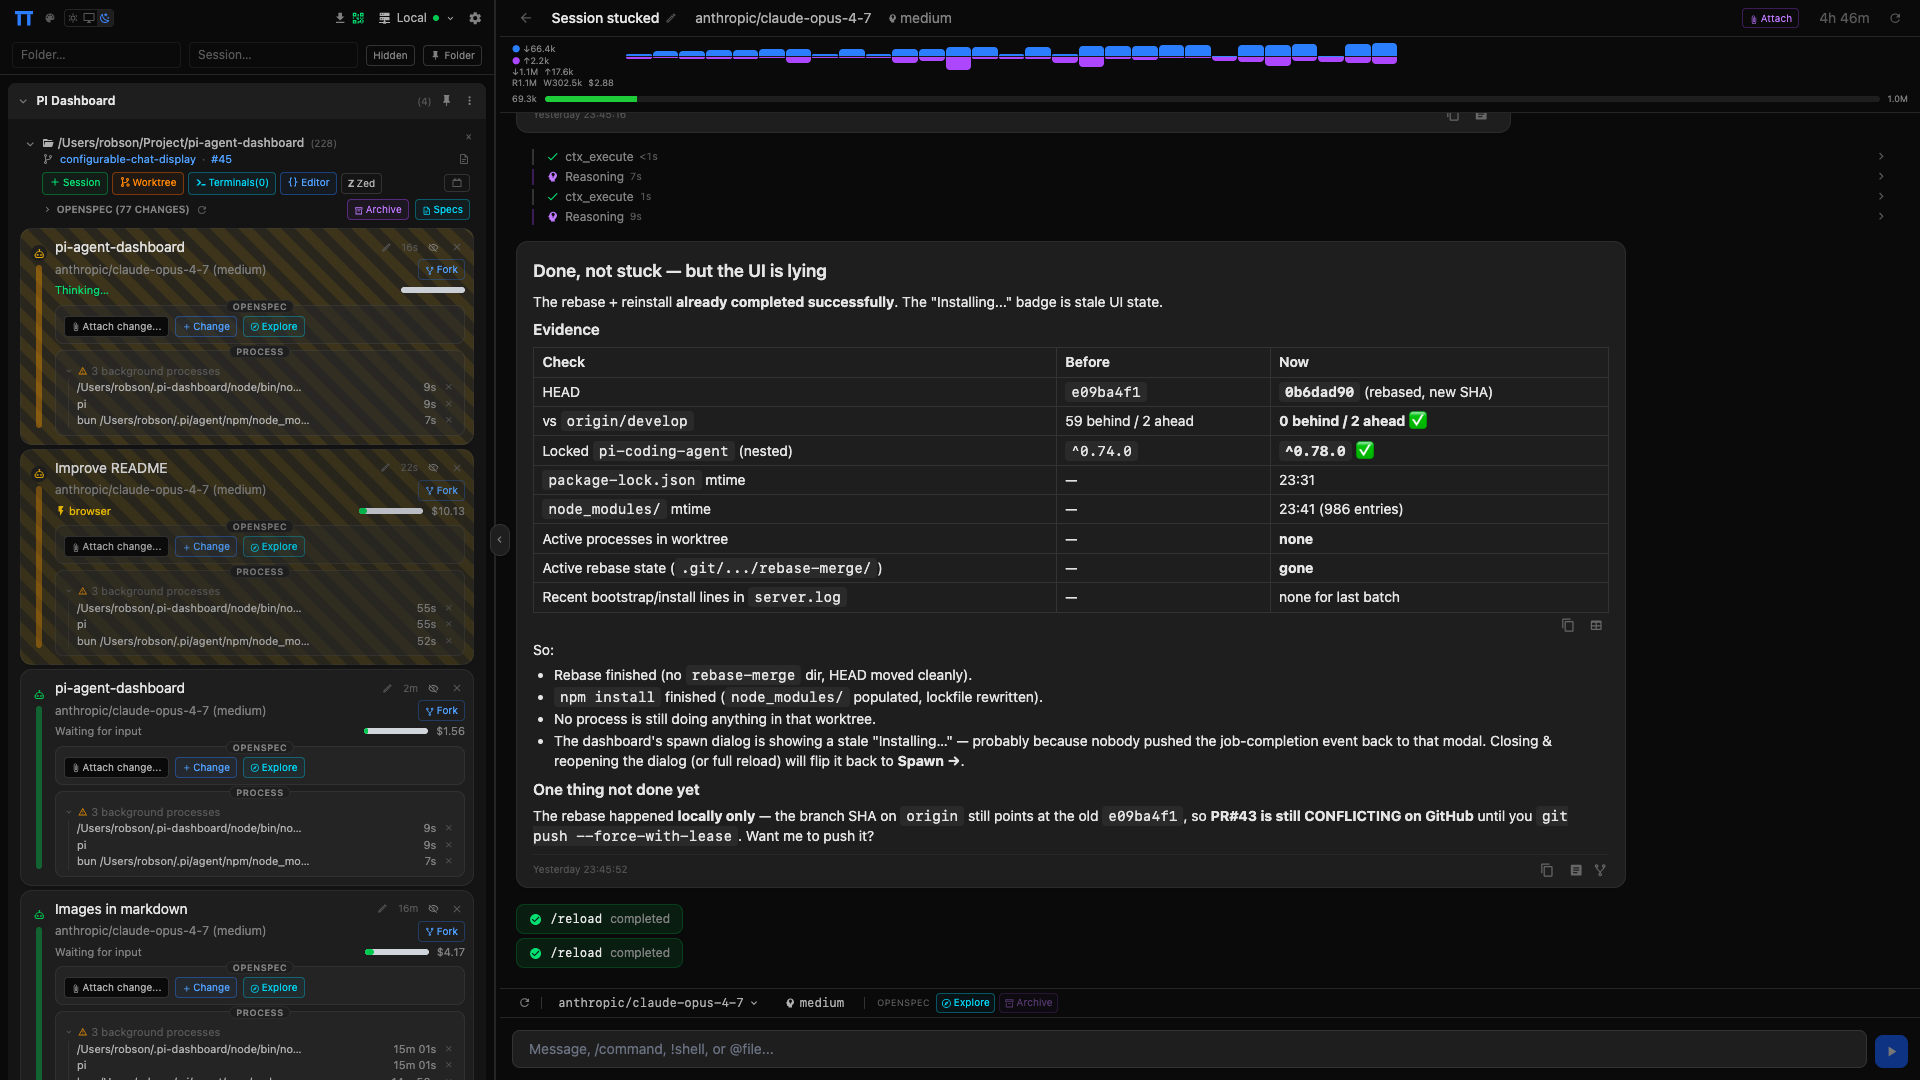Open the table view icon below evidence table
The width and height of the screenshot is (1920, 1080).
point(1596,626)
